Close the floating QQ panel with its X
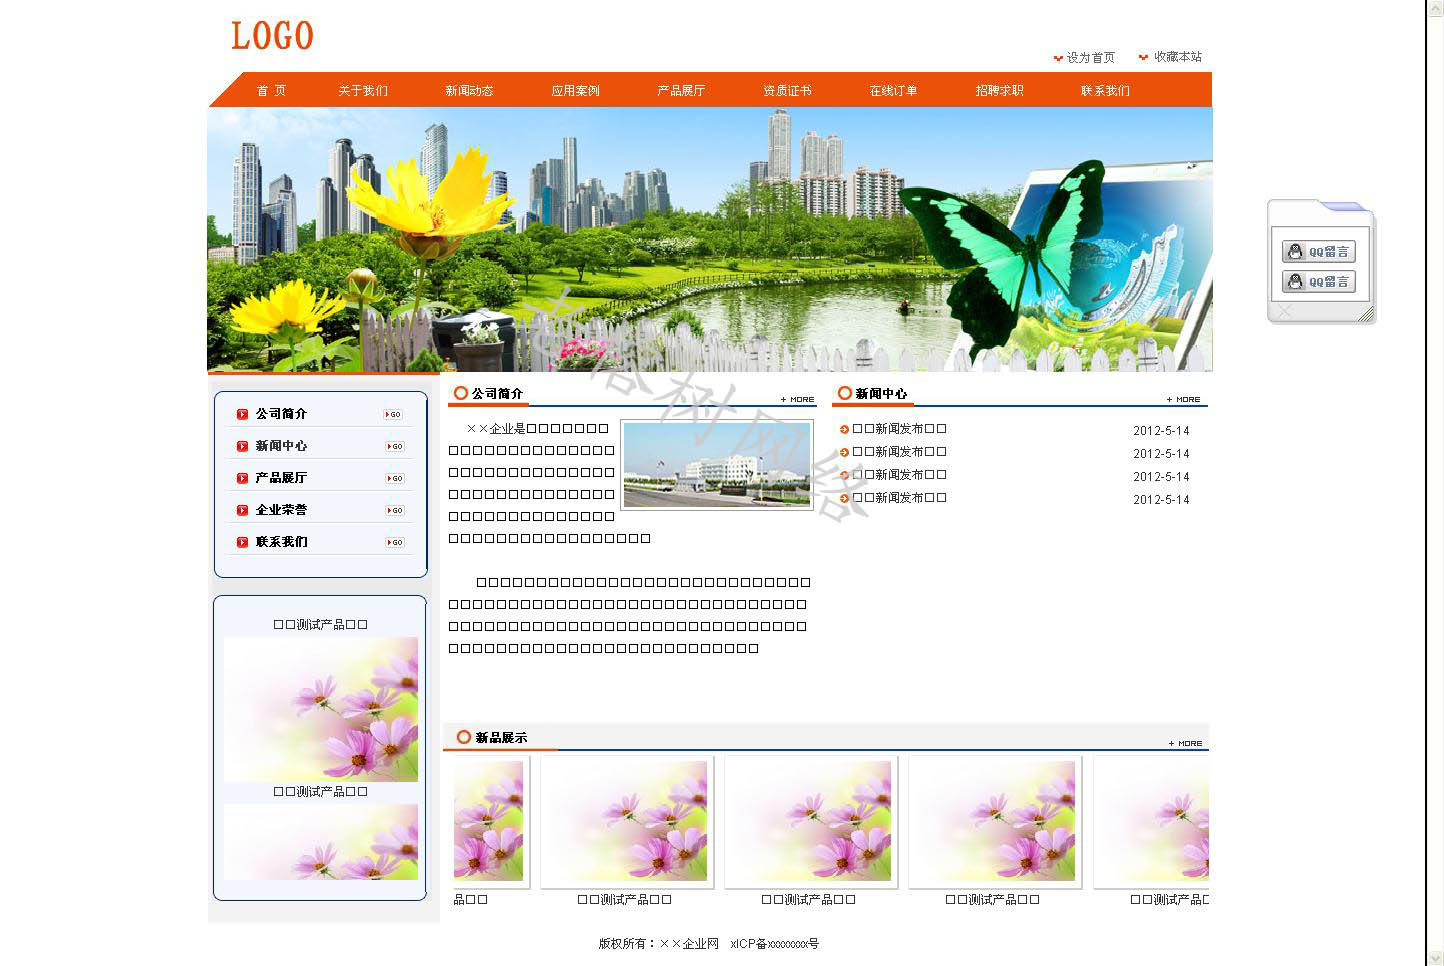Image resolution: width=1444 pixels, height=966 pixels. click(x=1285, y=312)
